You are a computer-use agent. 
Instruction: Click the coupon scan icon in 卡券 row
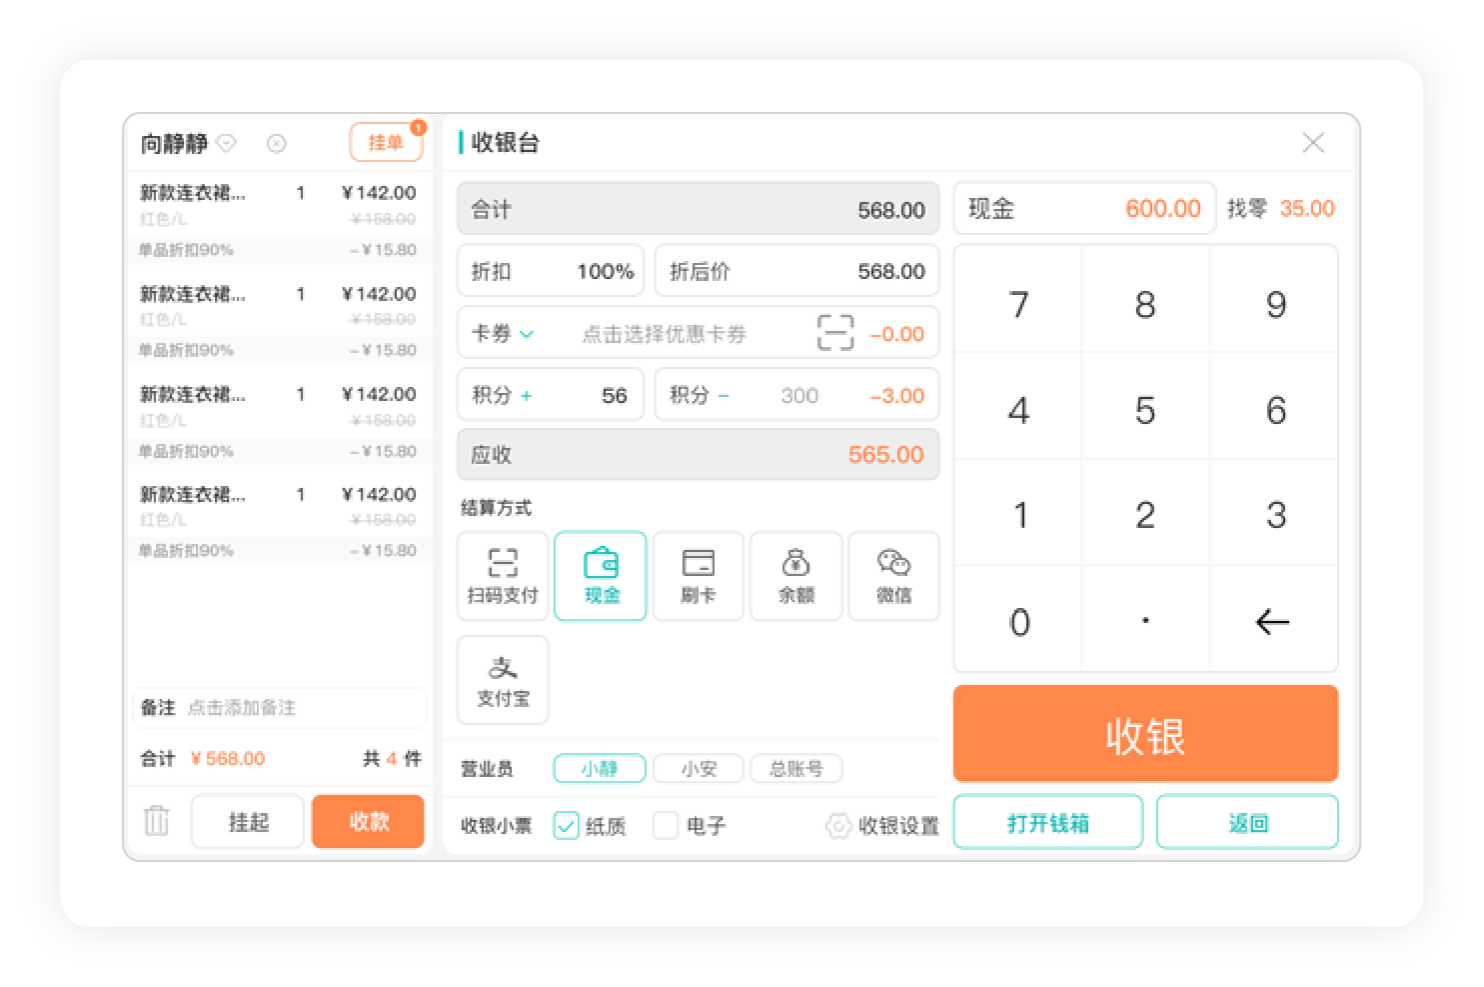(835, 333)
